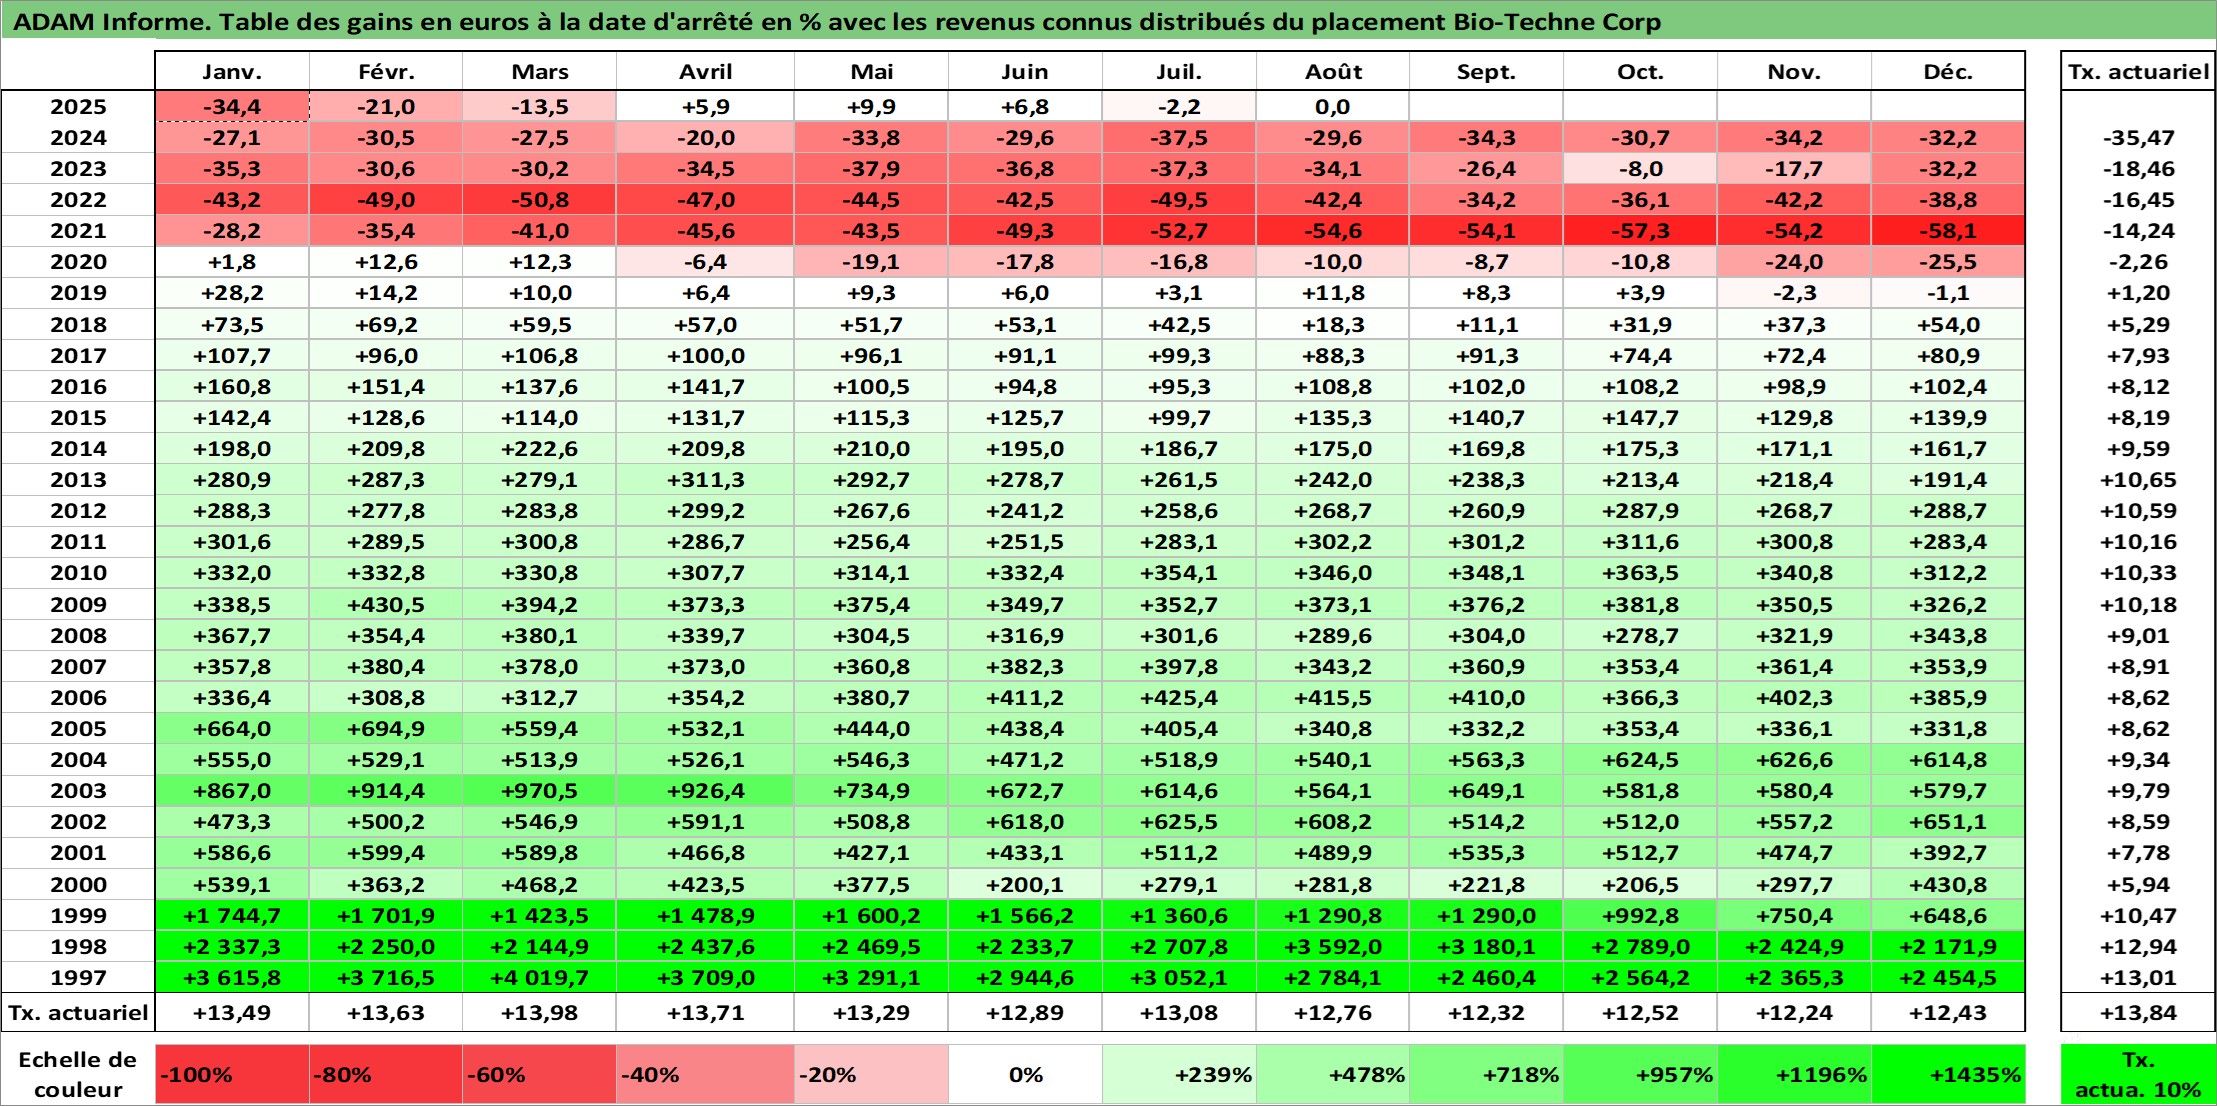This screenshot has height=1106, width=2217.
Task: Select cell -8,0 in 2023 row
Action: [1640, 169]
